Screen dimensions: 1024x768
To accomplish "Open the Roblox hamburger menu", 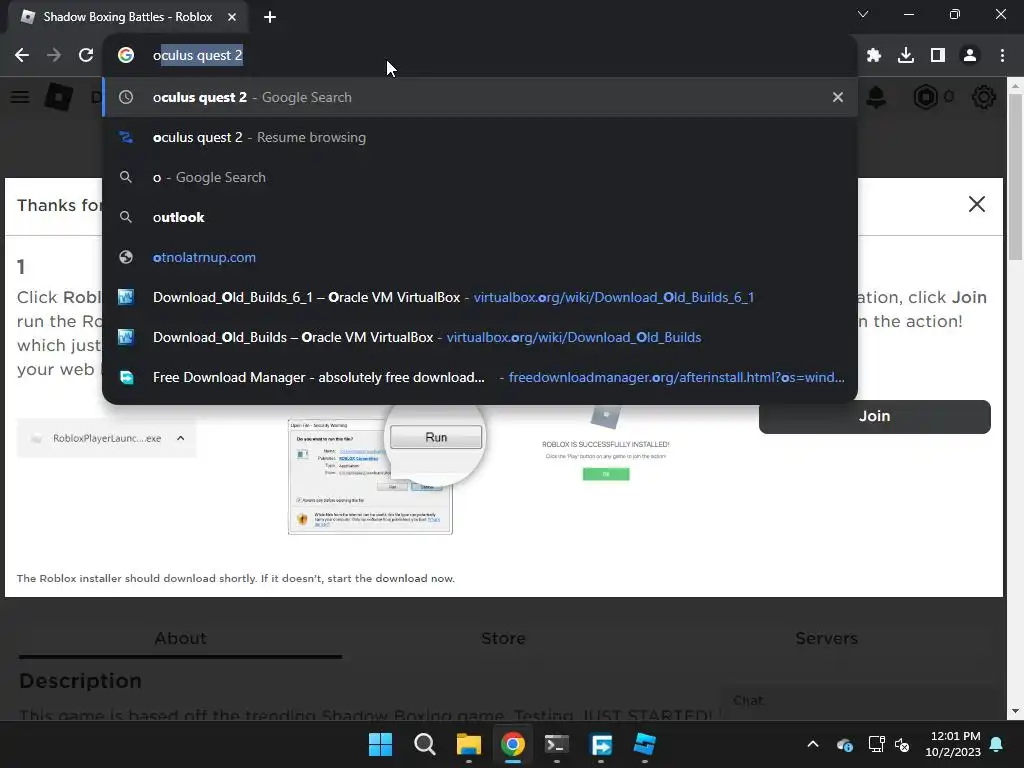I will [x=20, y=97].
